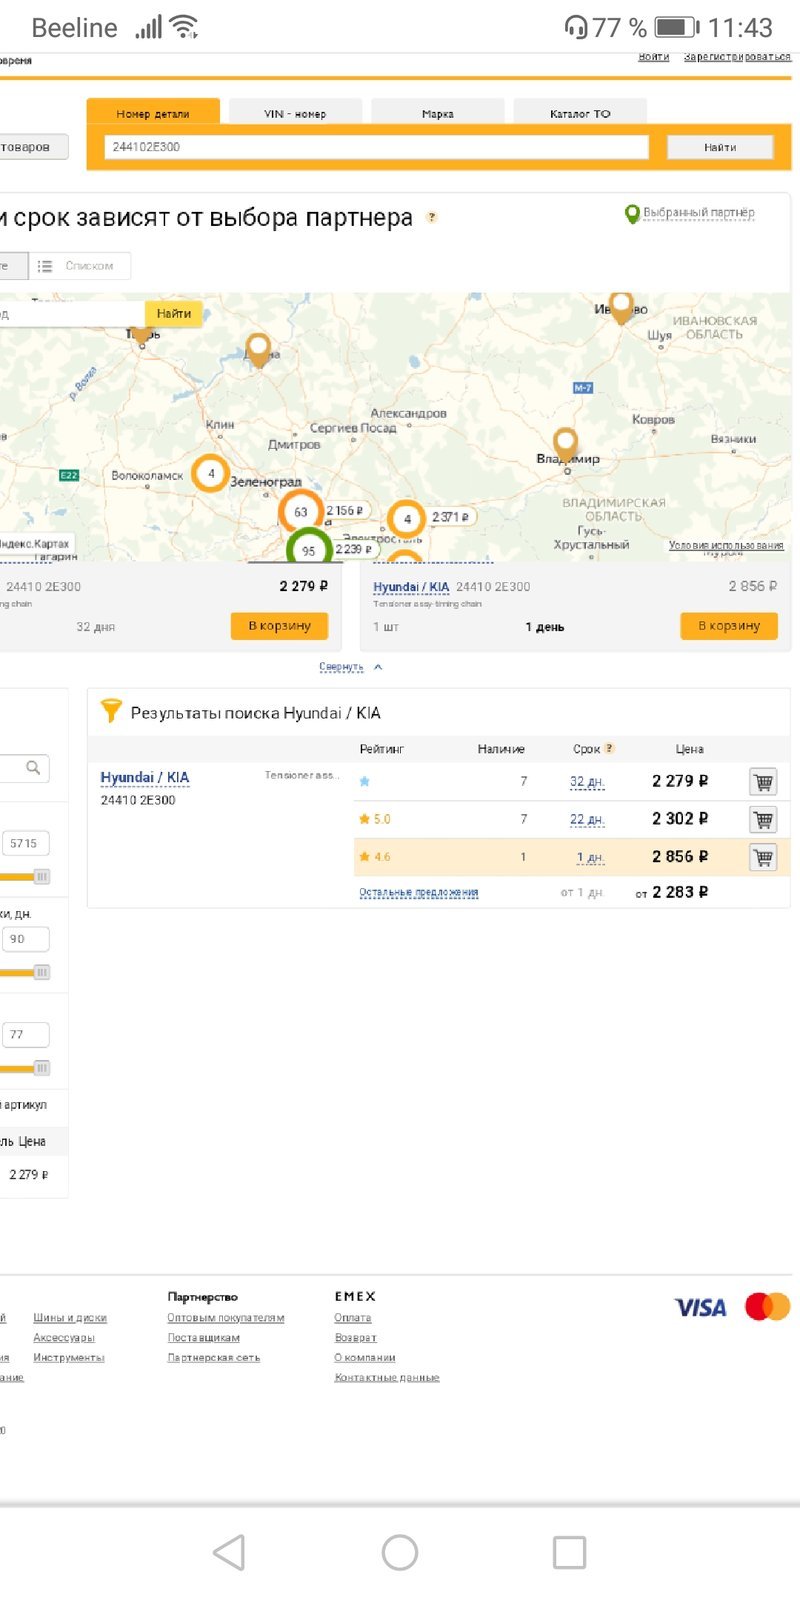
Task: Add the 2 279 ₽ card offer via В корзину
Action: pos(280,626)
